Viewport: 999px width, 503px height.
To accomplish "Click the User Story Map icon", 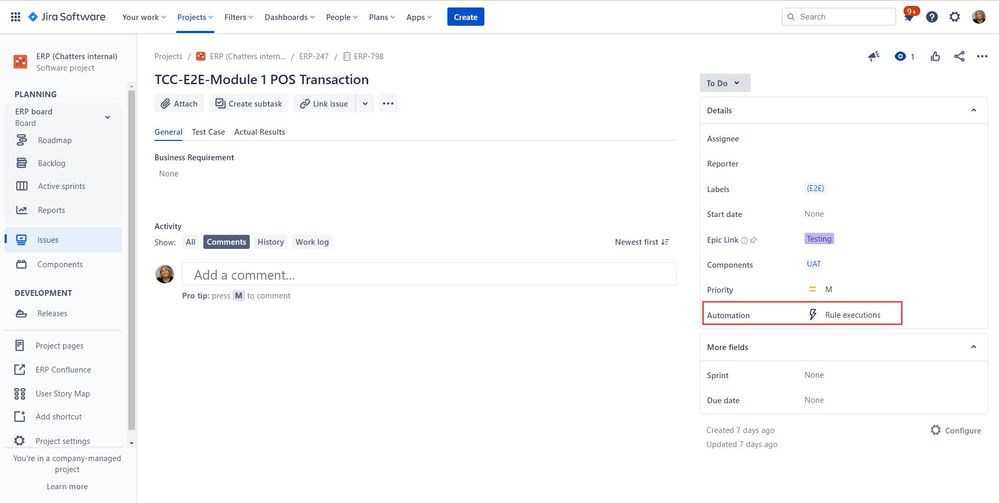I will click(x=20, y=393).
